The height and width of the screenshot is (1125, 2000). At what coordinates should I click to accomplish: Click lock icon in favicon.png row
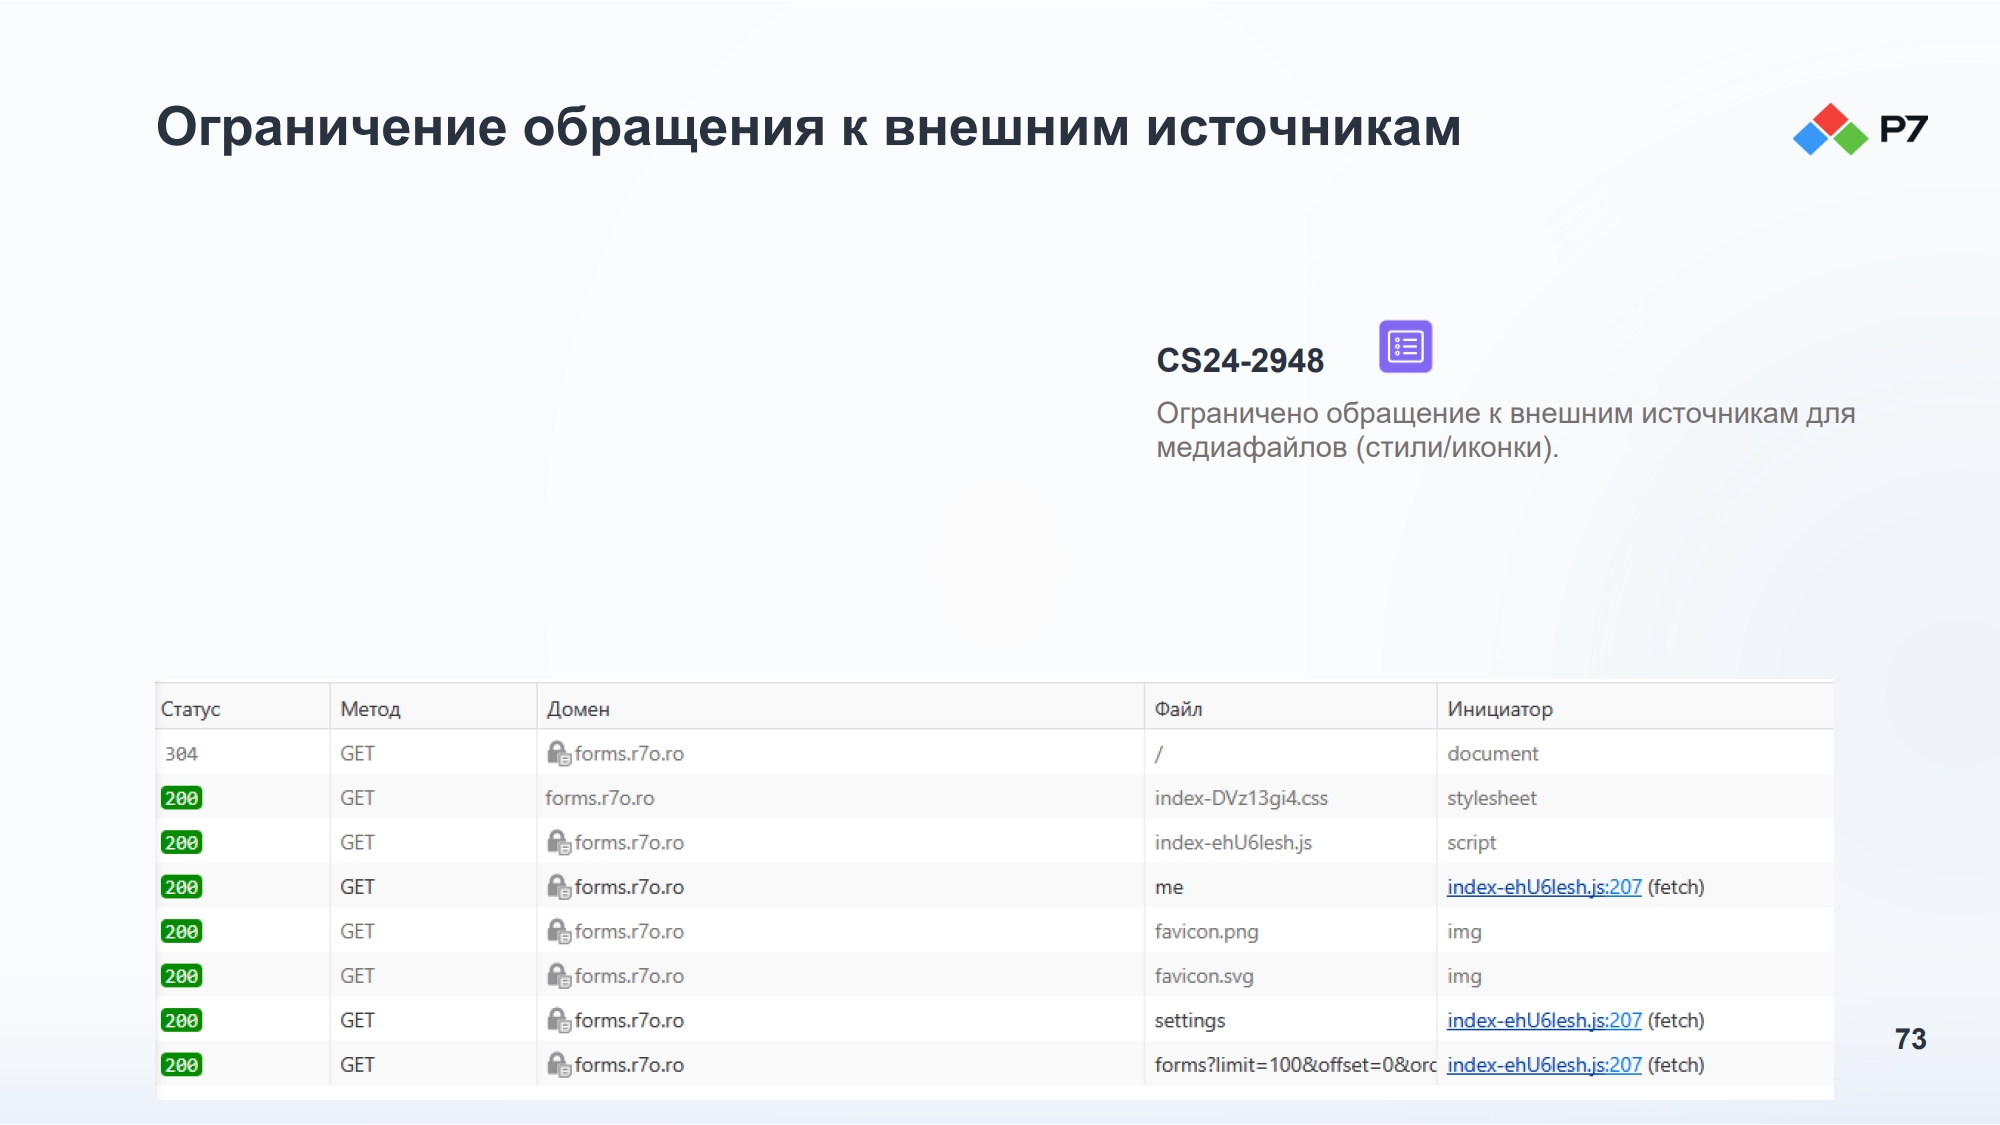tap(558, 931)
